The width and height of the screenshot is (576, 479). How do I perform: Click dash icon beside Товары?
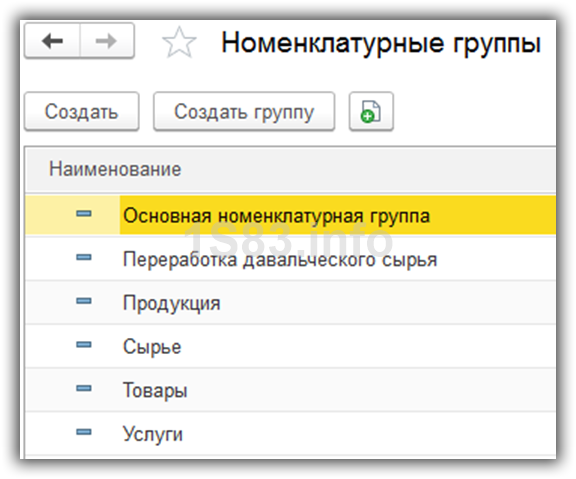click(x=84, y=388)
